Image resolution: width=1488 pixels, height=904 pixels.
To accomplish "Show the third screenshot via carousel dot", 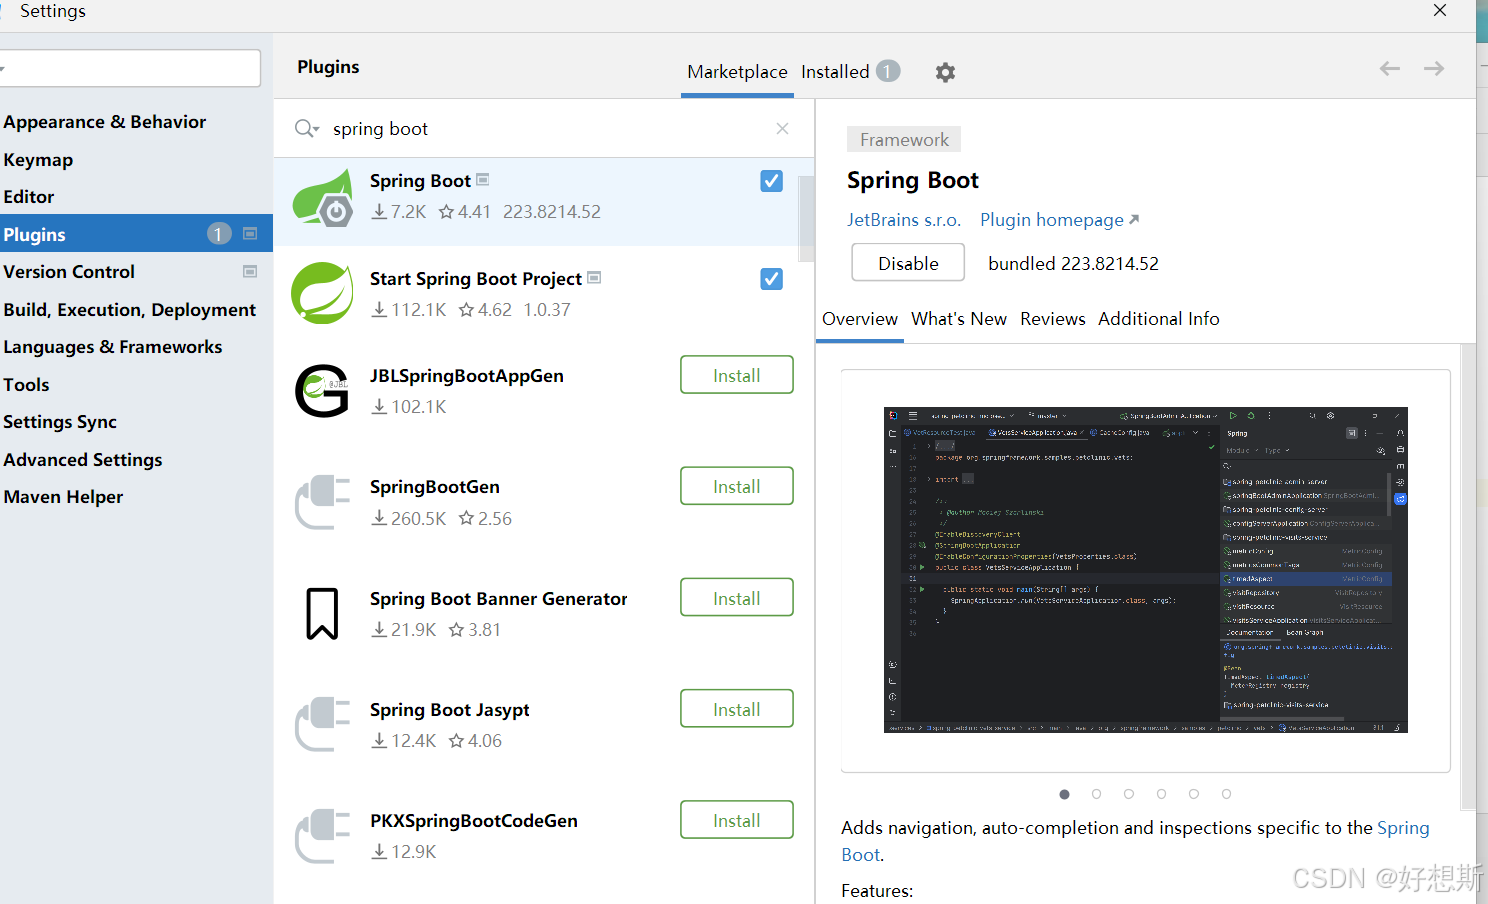I will click(x=1129, y=794).
